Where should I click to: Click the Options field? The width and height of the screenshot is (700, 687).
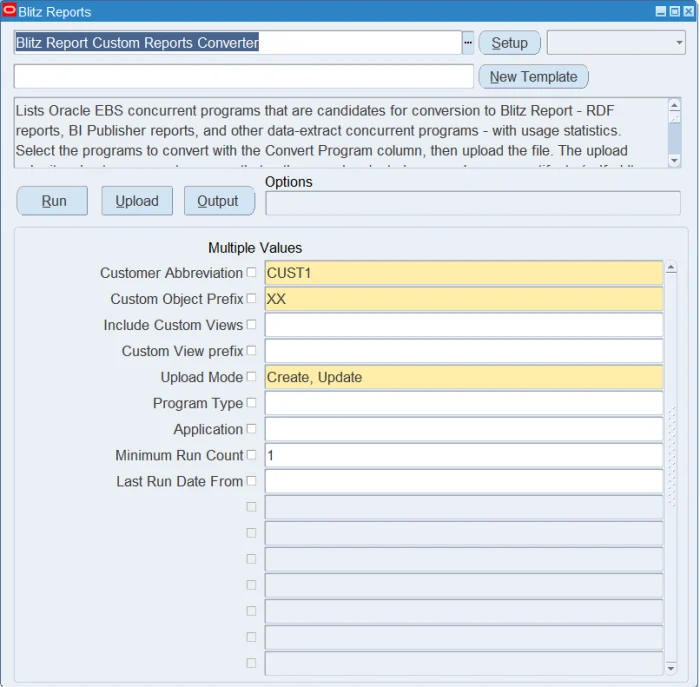pyautogui.click(x=473, y=203)
